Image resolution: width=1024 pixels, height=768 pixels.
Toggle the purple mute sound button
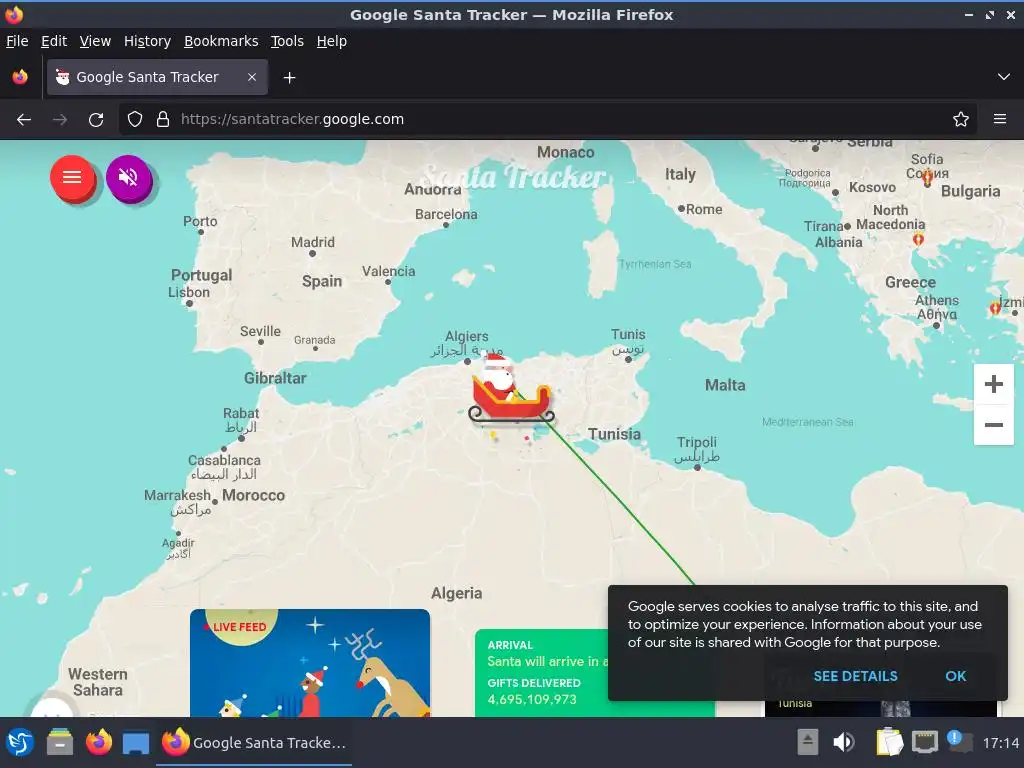(129, 178)
